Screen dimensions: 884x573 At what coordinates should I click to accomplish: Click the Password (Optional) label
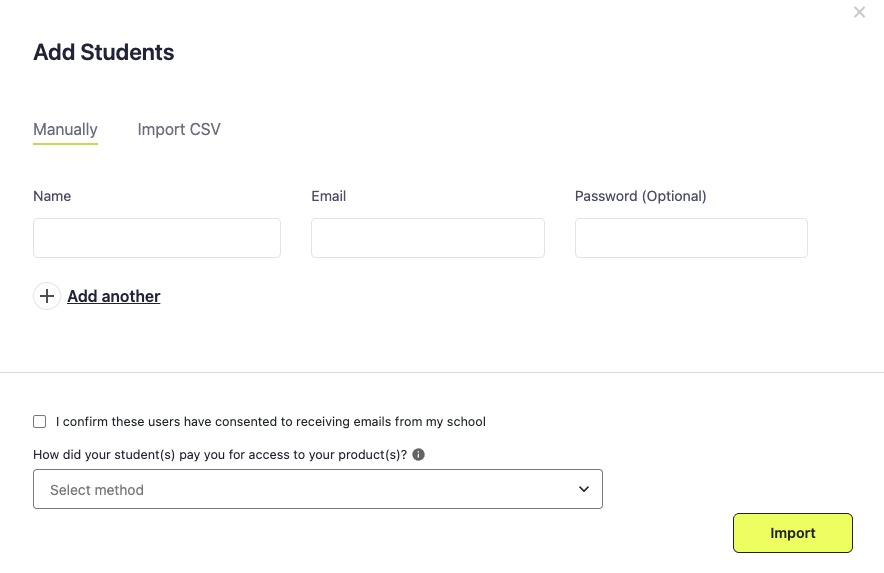640,196
